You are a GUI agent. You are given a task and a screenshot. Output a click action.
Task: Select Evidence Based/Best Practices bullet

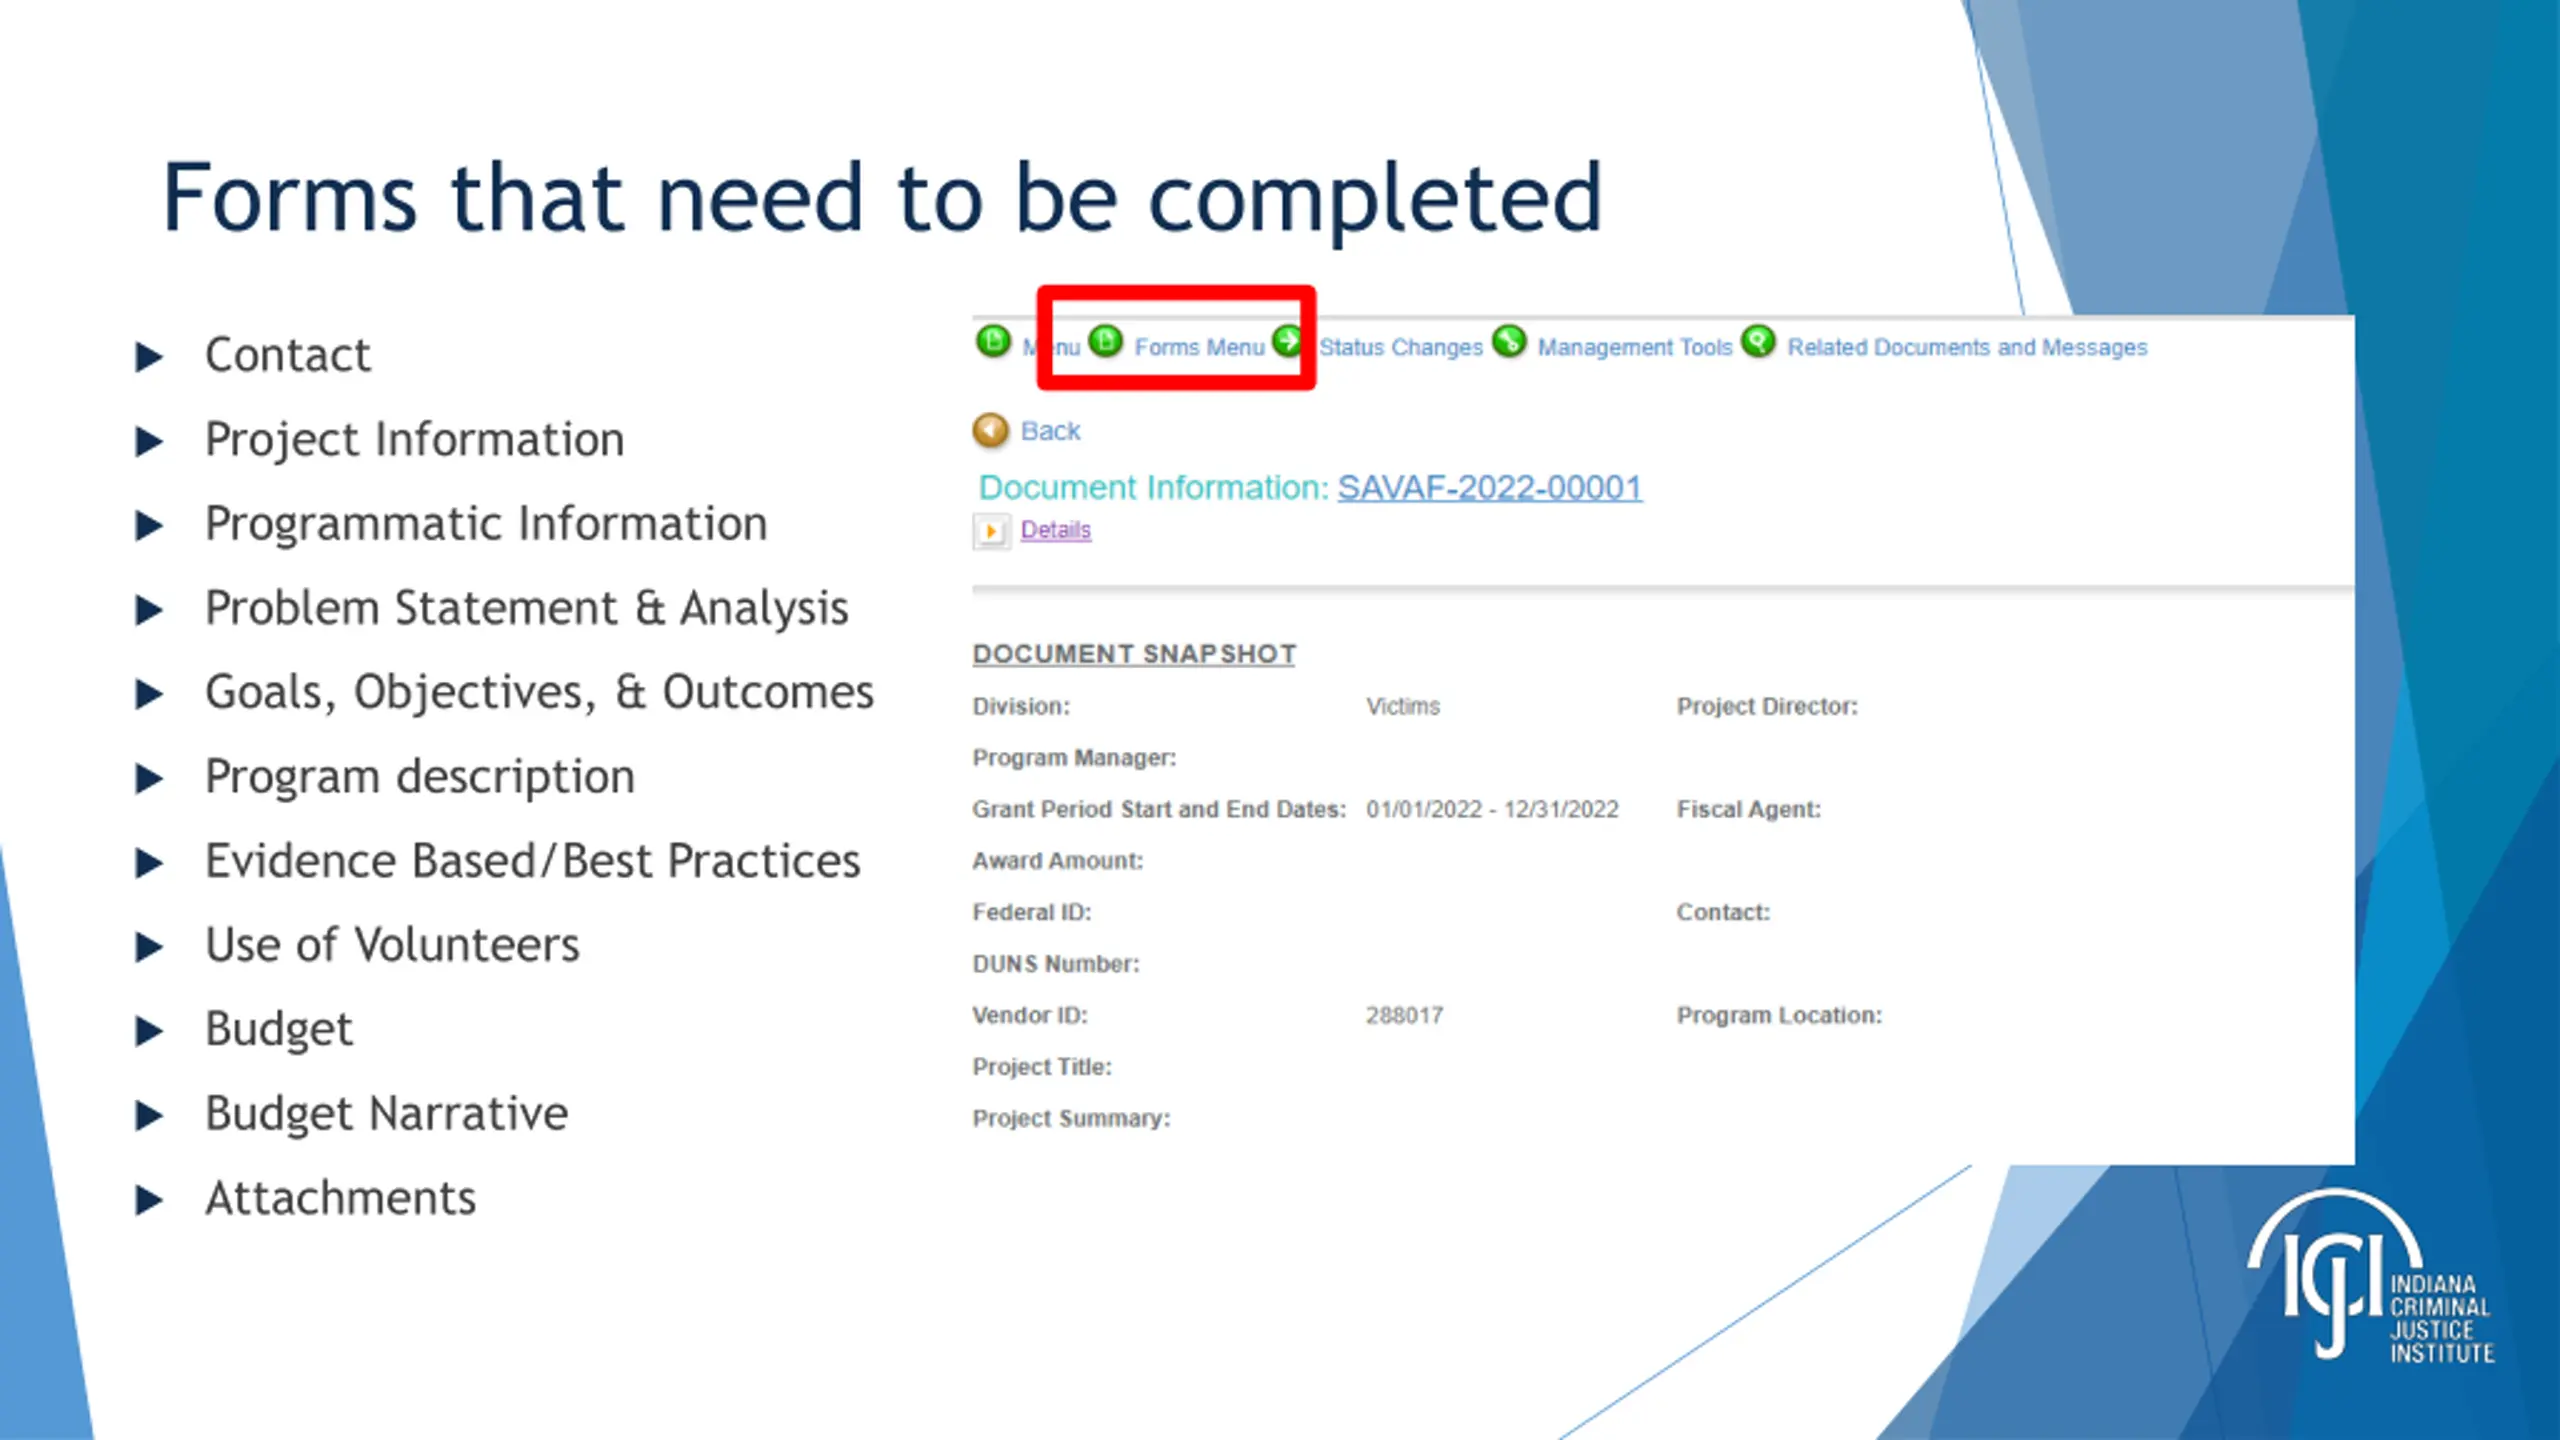(532, 861)
